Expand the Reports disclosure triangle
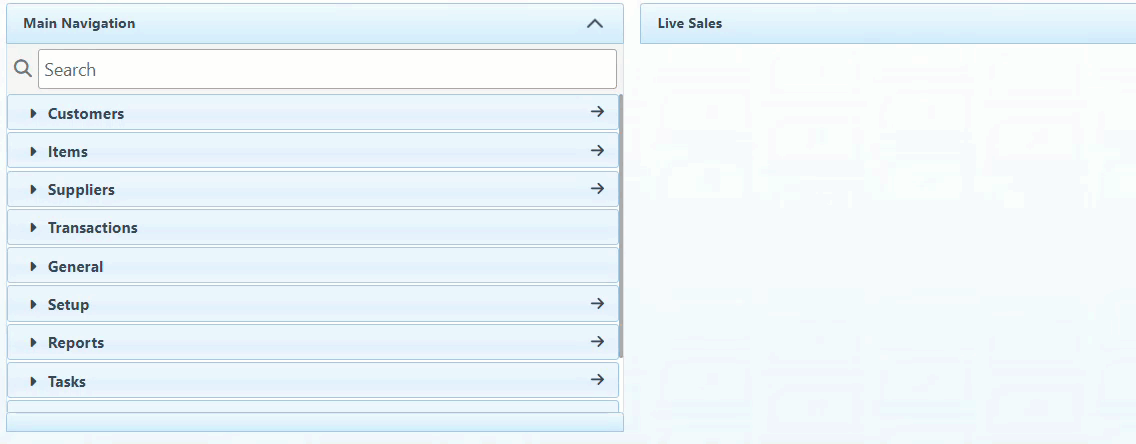Screen dimensions: 1136x444 33,343
